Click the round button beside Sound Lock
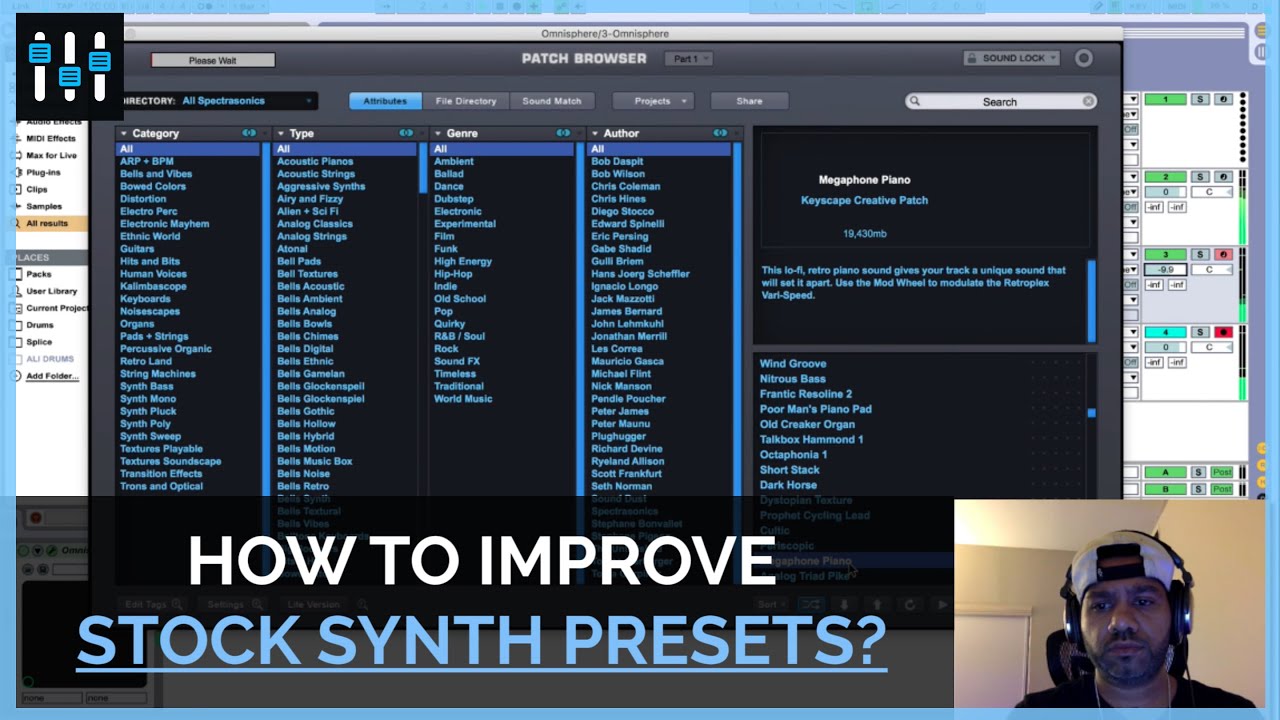Screen dimensions: 1280x720 [x=1083, y=58]
